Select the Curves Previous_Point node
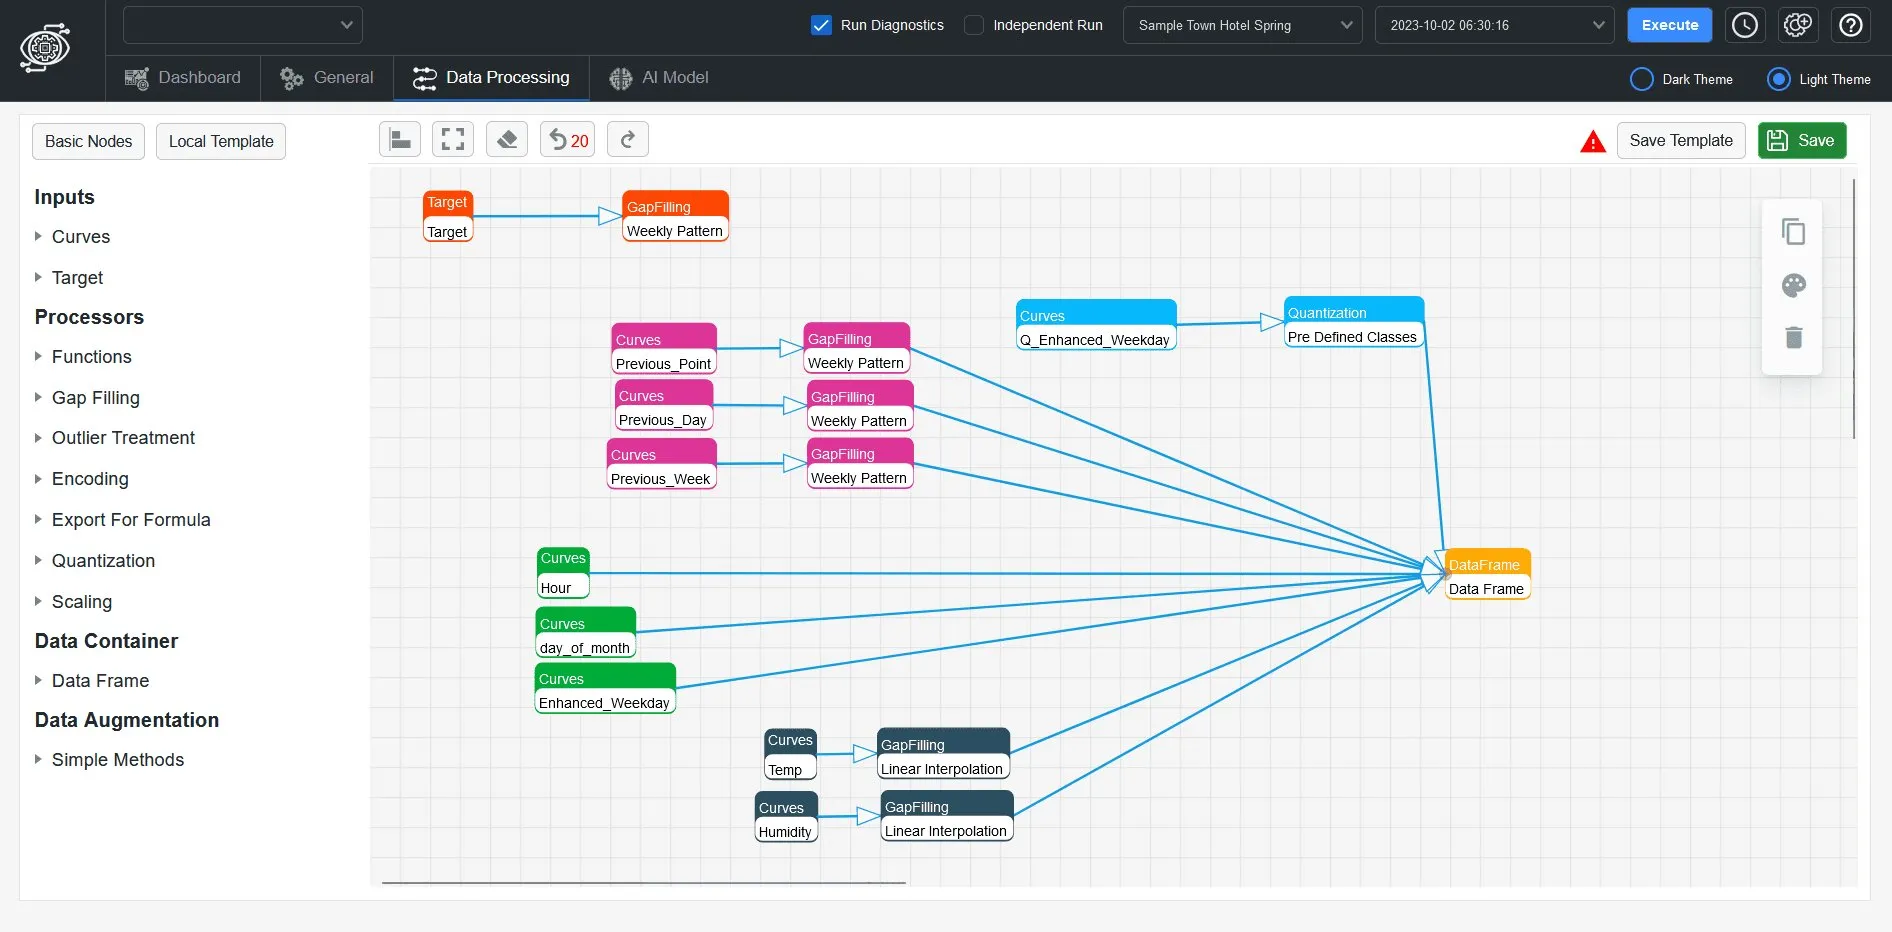Image resolution: width=1892 pixels, height=932 pixels. (664, 349)
